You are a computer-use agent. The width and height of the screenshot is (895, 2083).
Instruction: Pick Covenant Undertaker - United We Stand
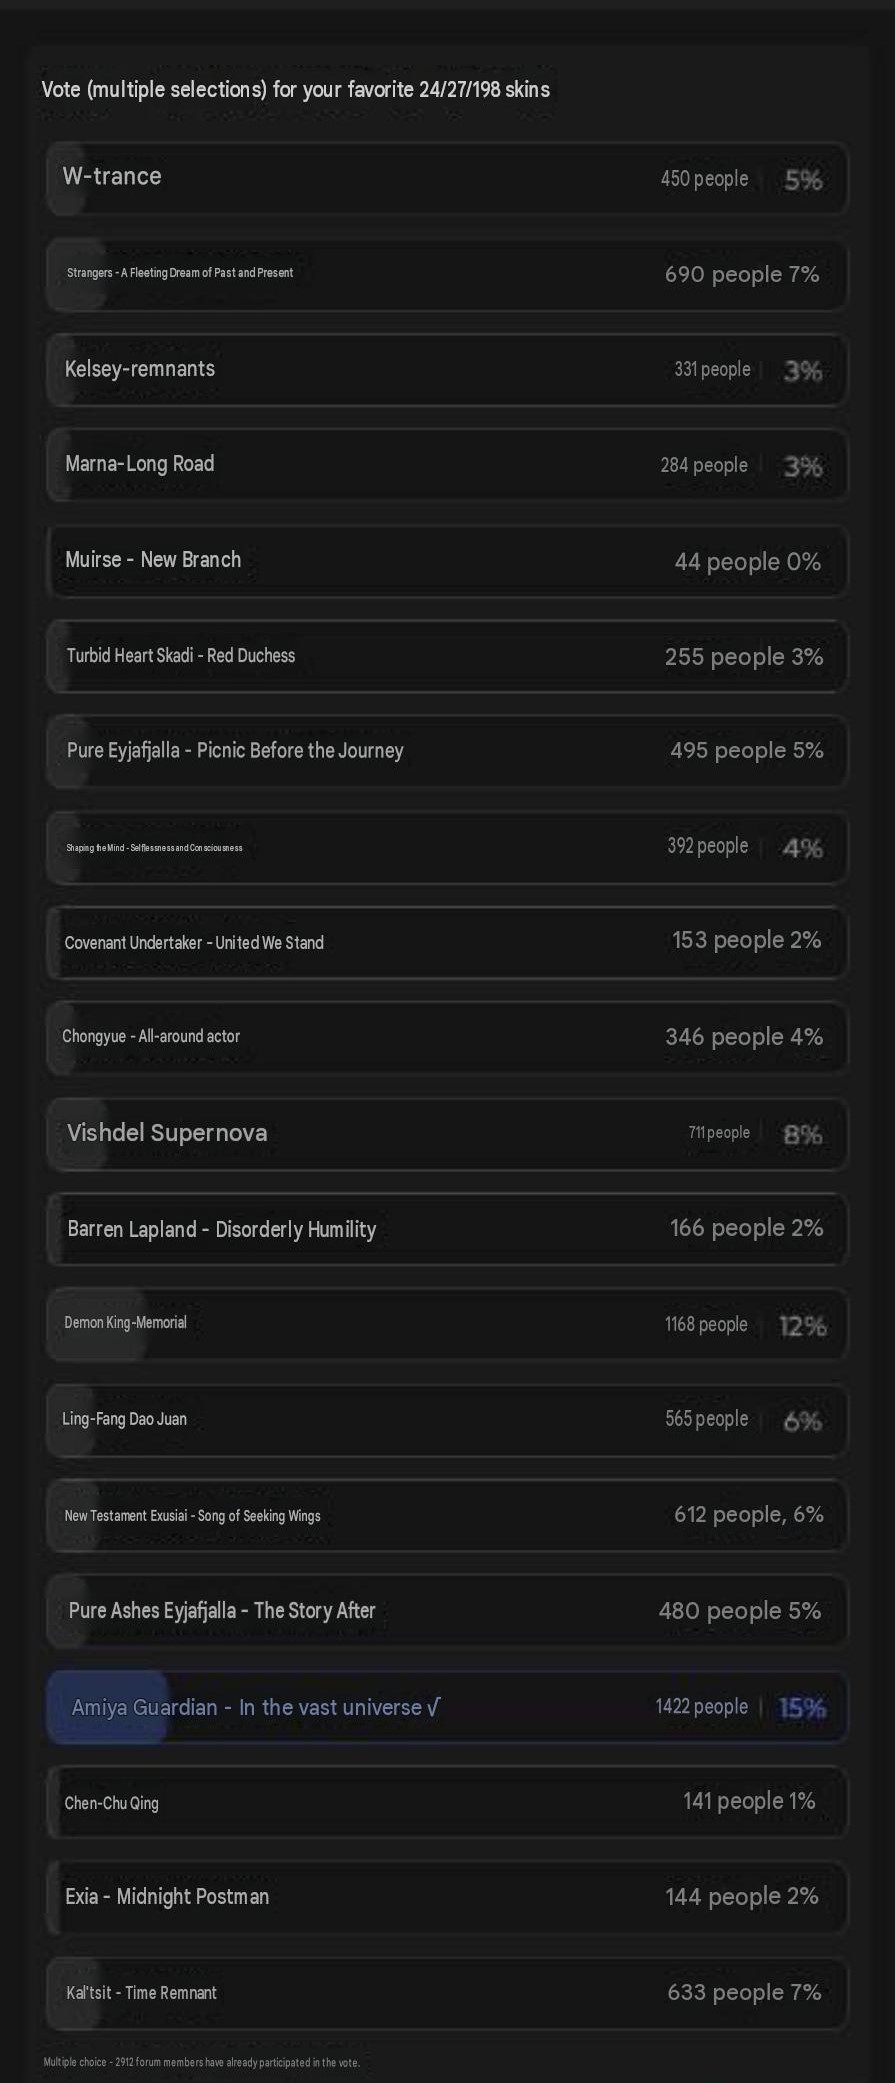[x=447, y=943]
